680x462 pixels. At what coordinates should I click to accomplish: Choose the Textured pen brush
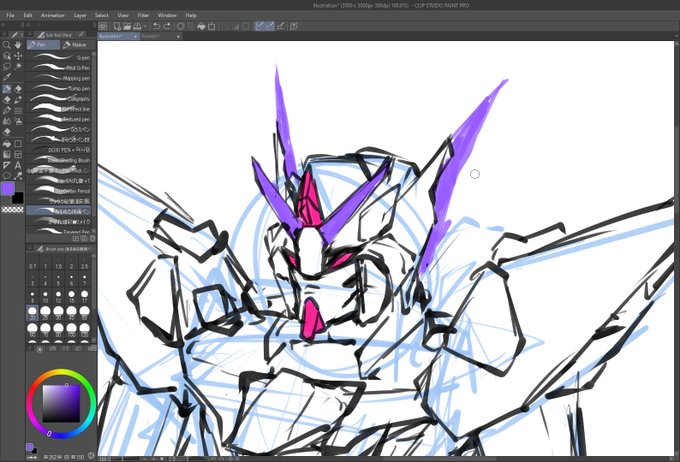[59, 119]
